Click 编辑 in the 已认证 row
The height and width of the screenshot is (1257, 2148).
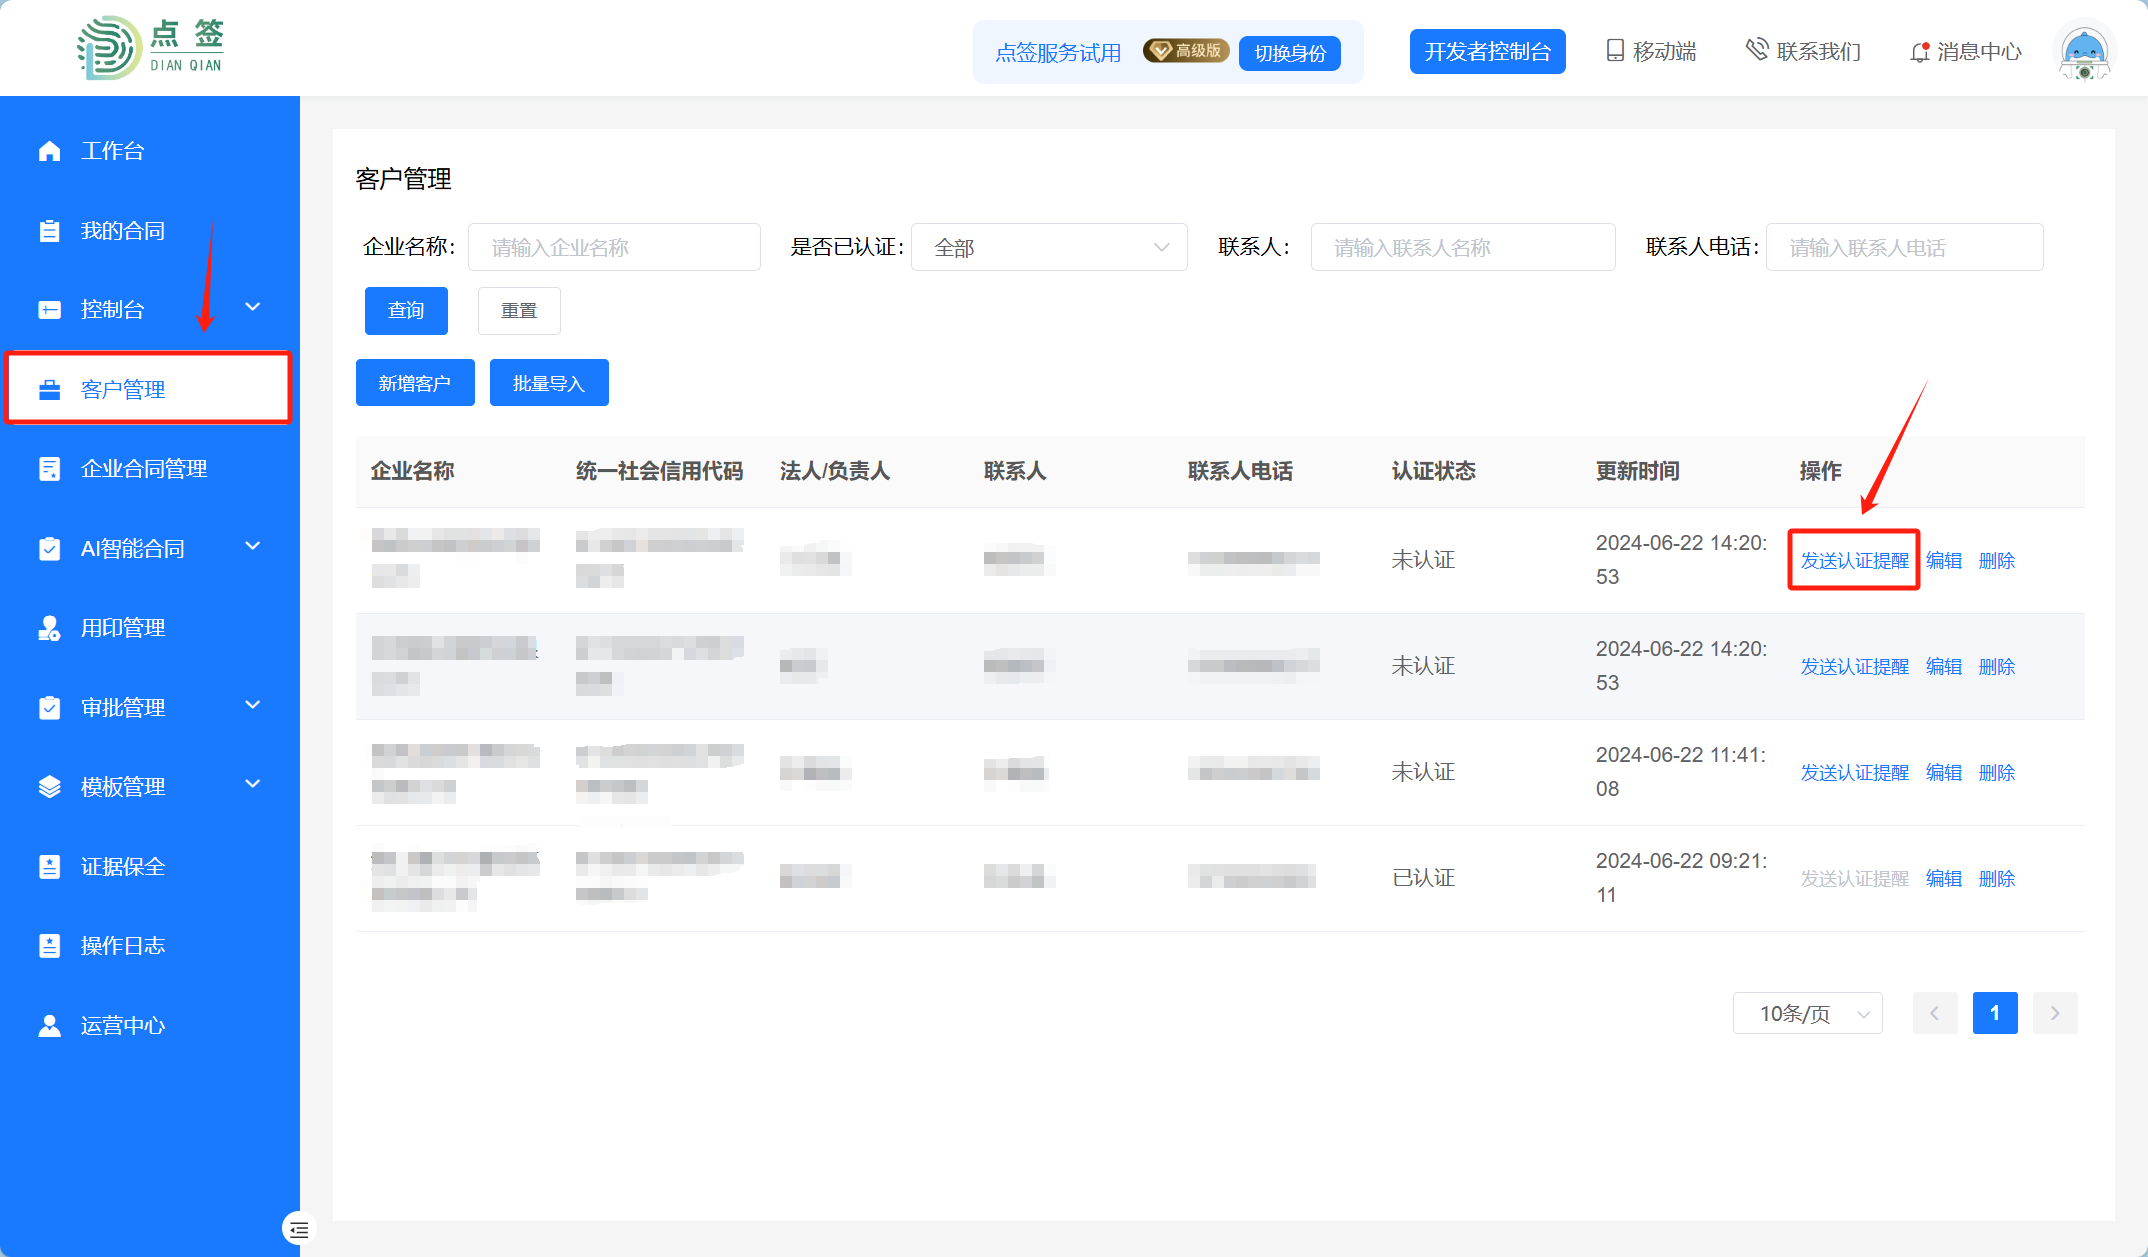pos(1944,879)
